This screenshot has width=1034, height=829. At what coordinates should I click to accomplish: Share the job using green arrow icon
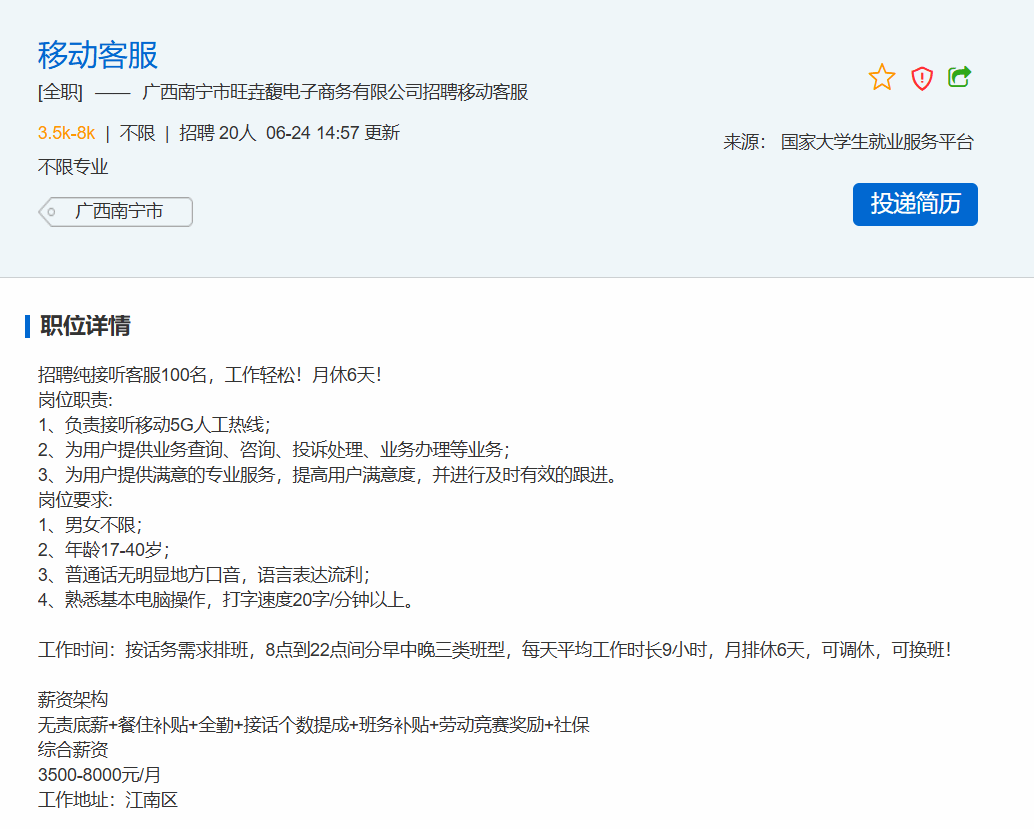click(x=959, y=77)
